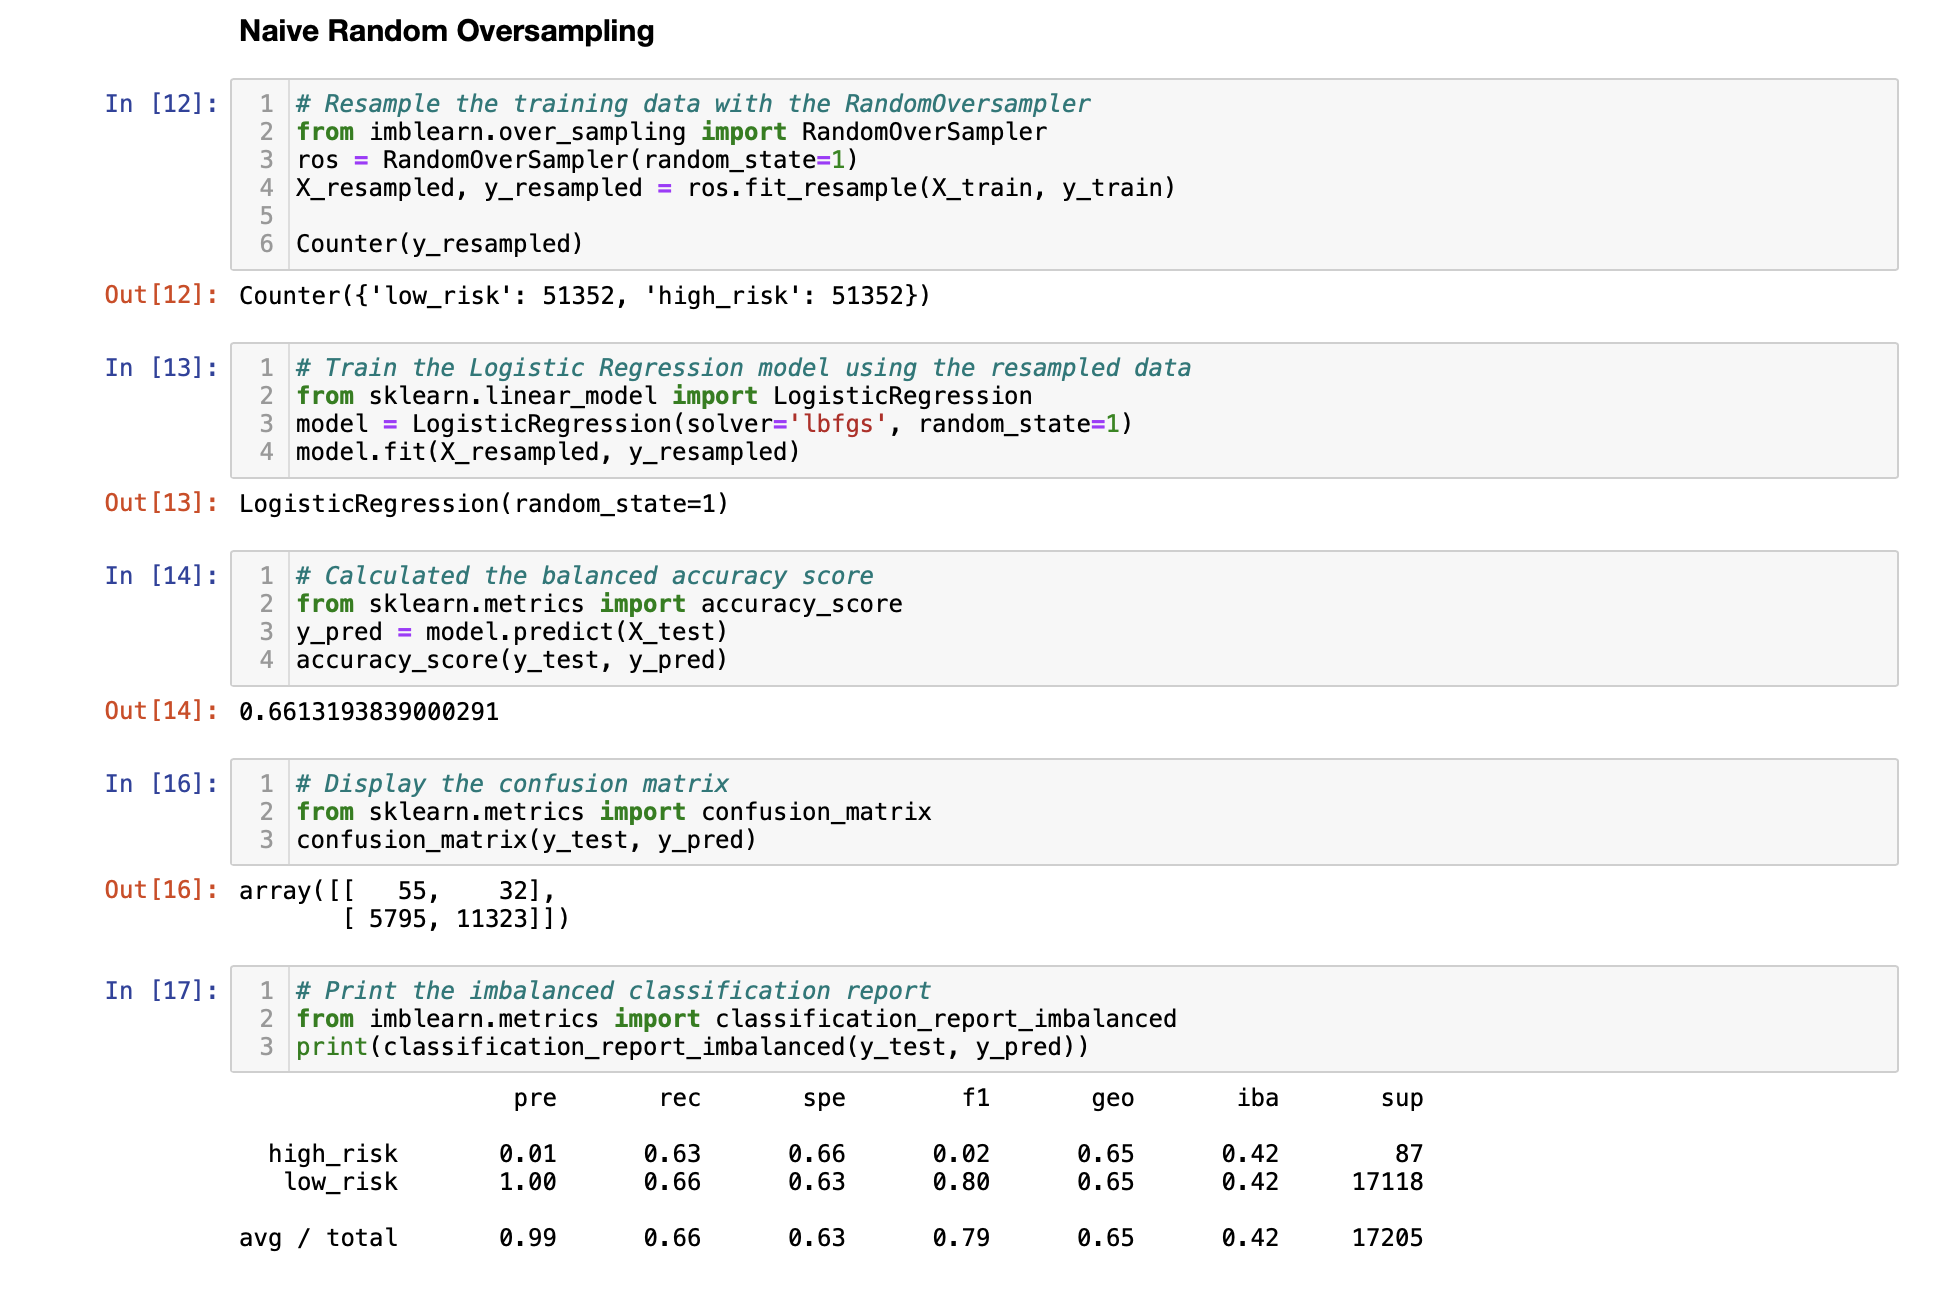Image resolution: width=1934 pixels, height=1302 pixels.
Task: Click the model.fit(X_resampled, y_resampled) line
Action: click(x=548, y=451)
